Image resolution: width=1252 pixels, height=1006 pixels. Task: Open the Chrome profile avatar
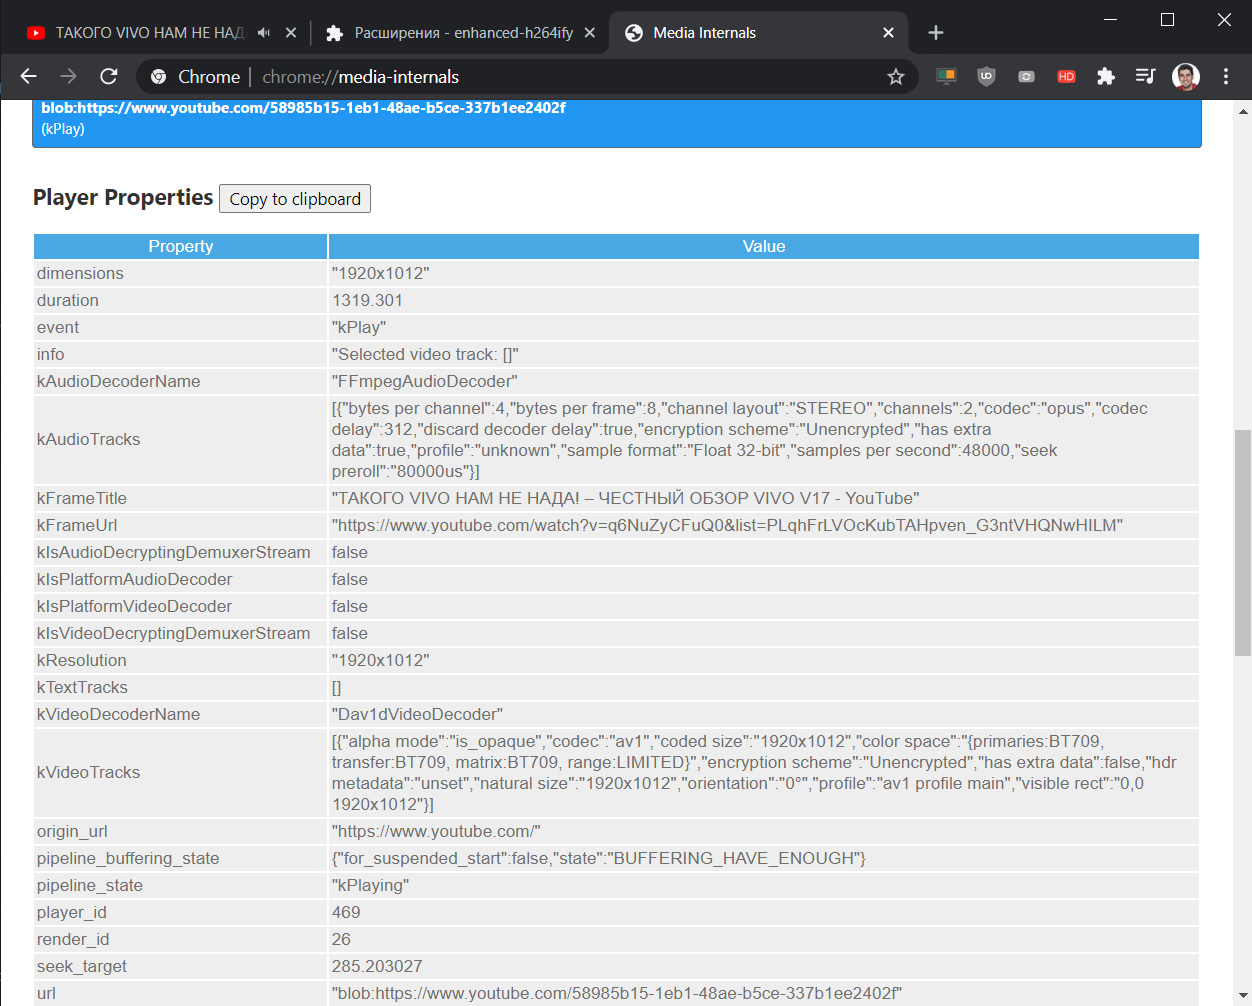tap(1186, 76)
